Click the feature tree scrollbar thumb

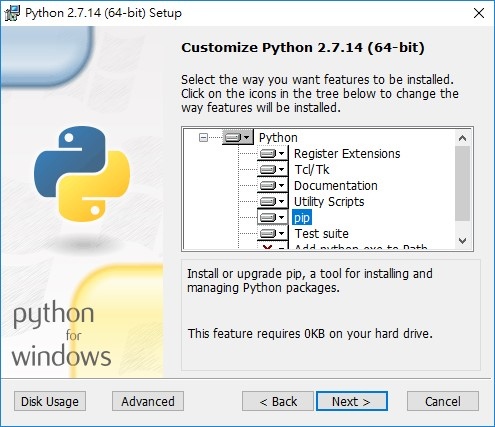[463, 183]
